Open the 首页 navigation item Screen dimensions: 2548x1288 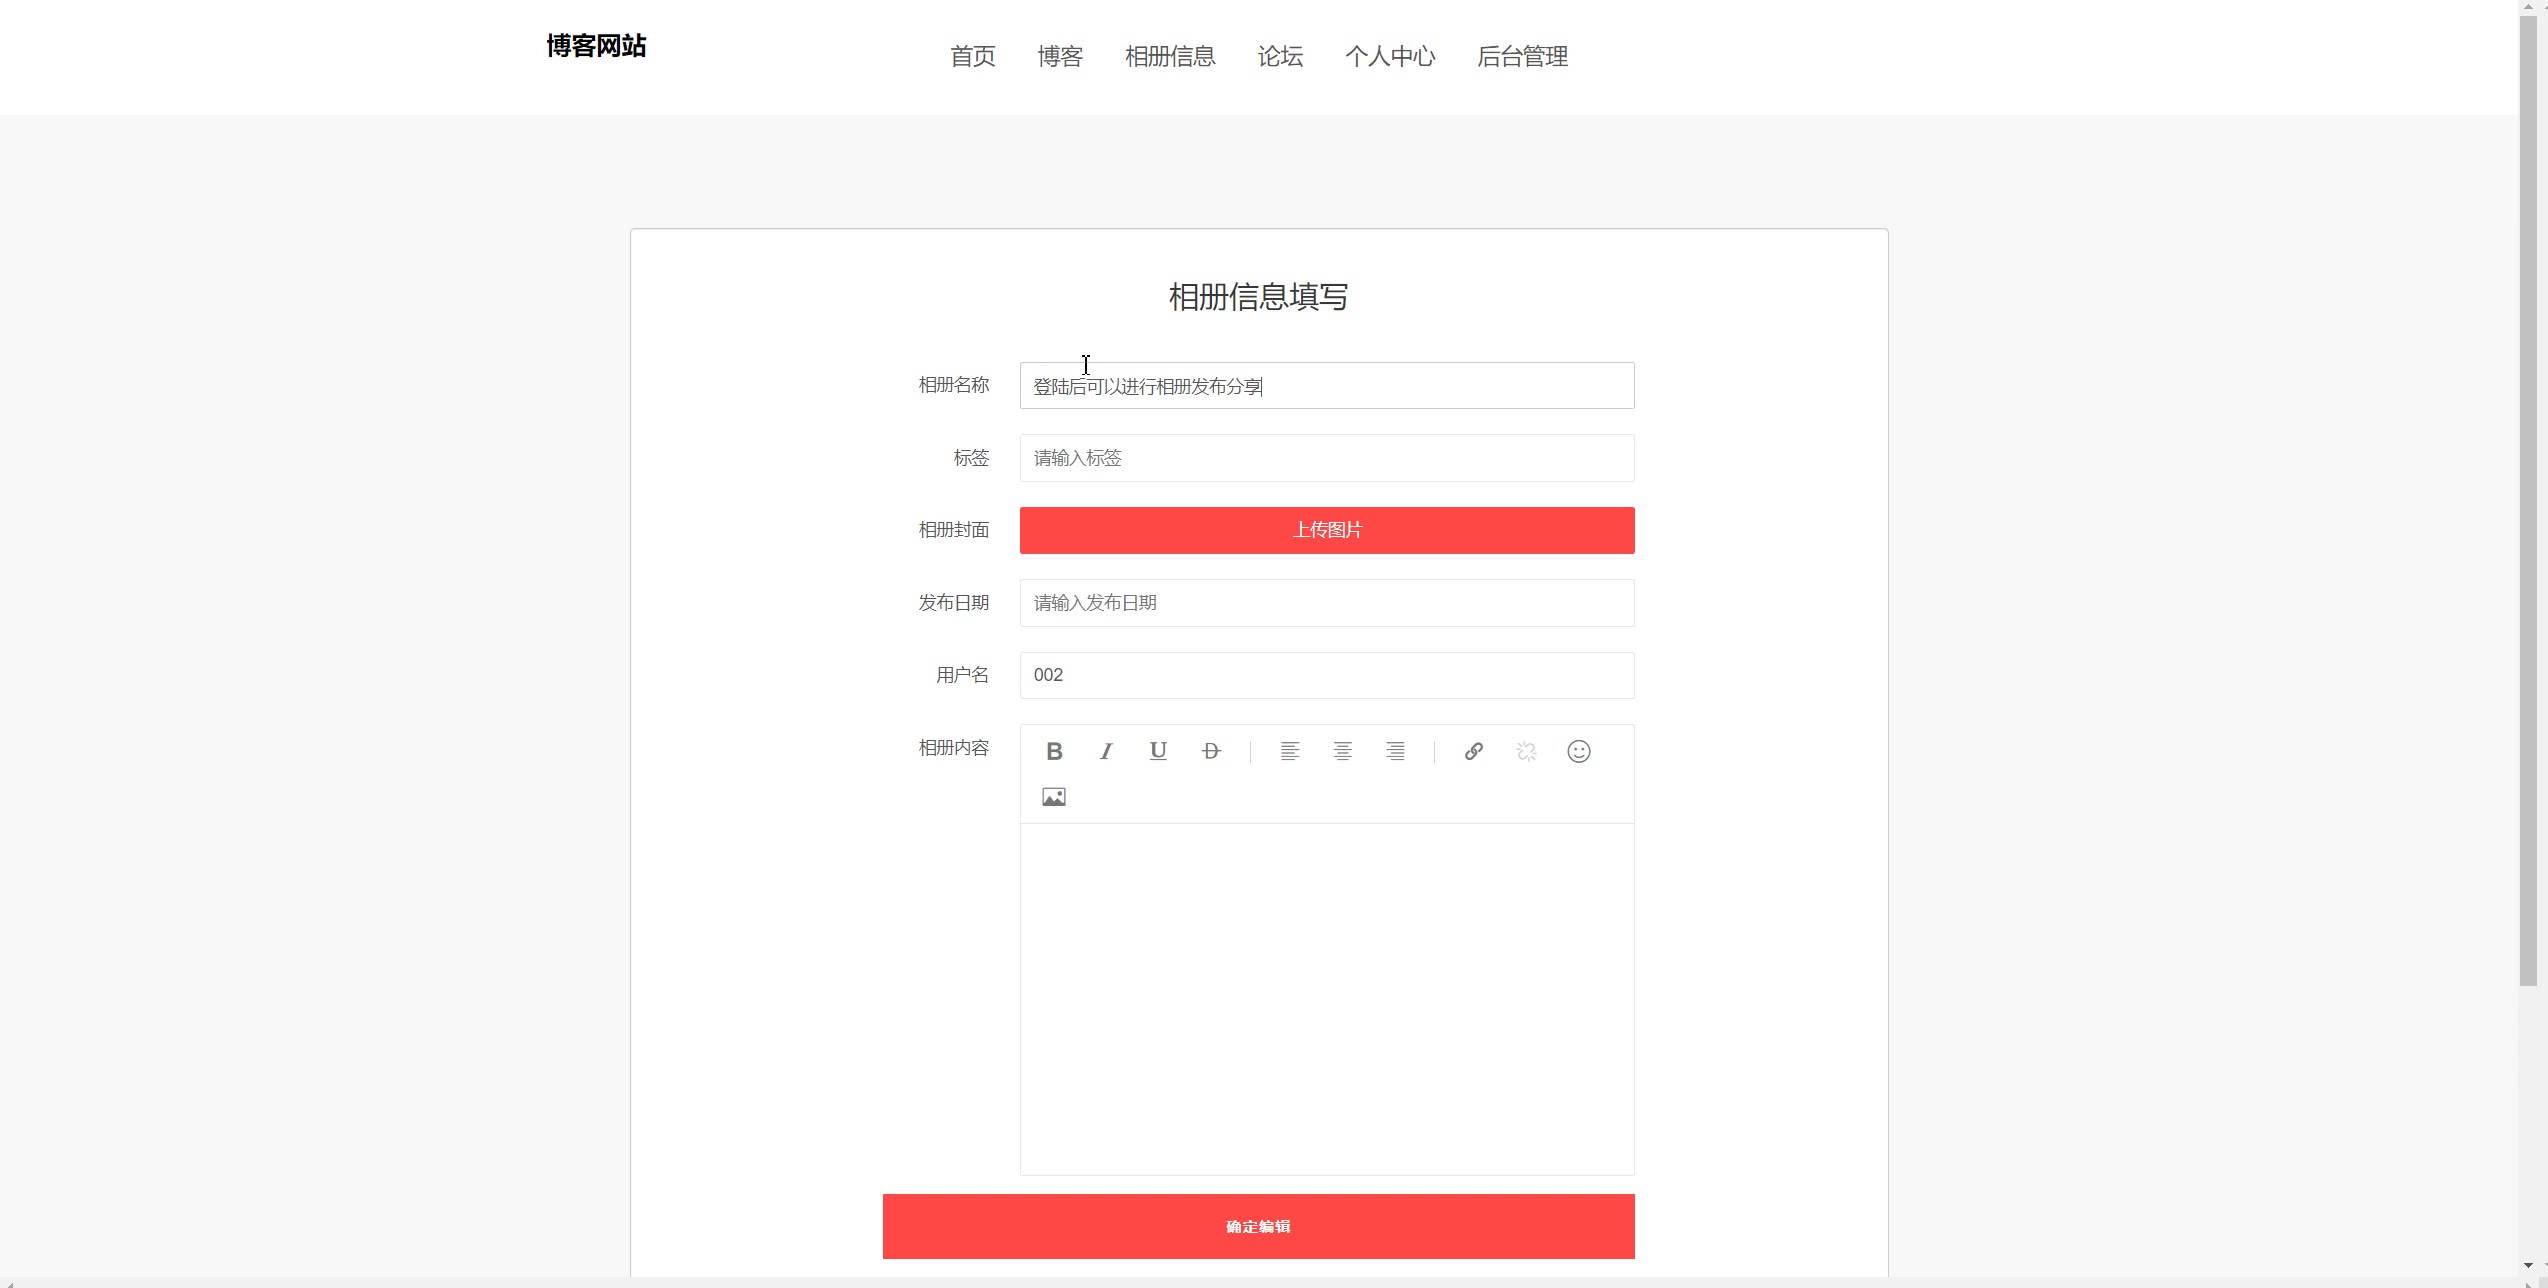(x=972, y=57)
